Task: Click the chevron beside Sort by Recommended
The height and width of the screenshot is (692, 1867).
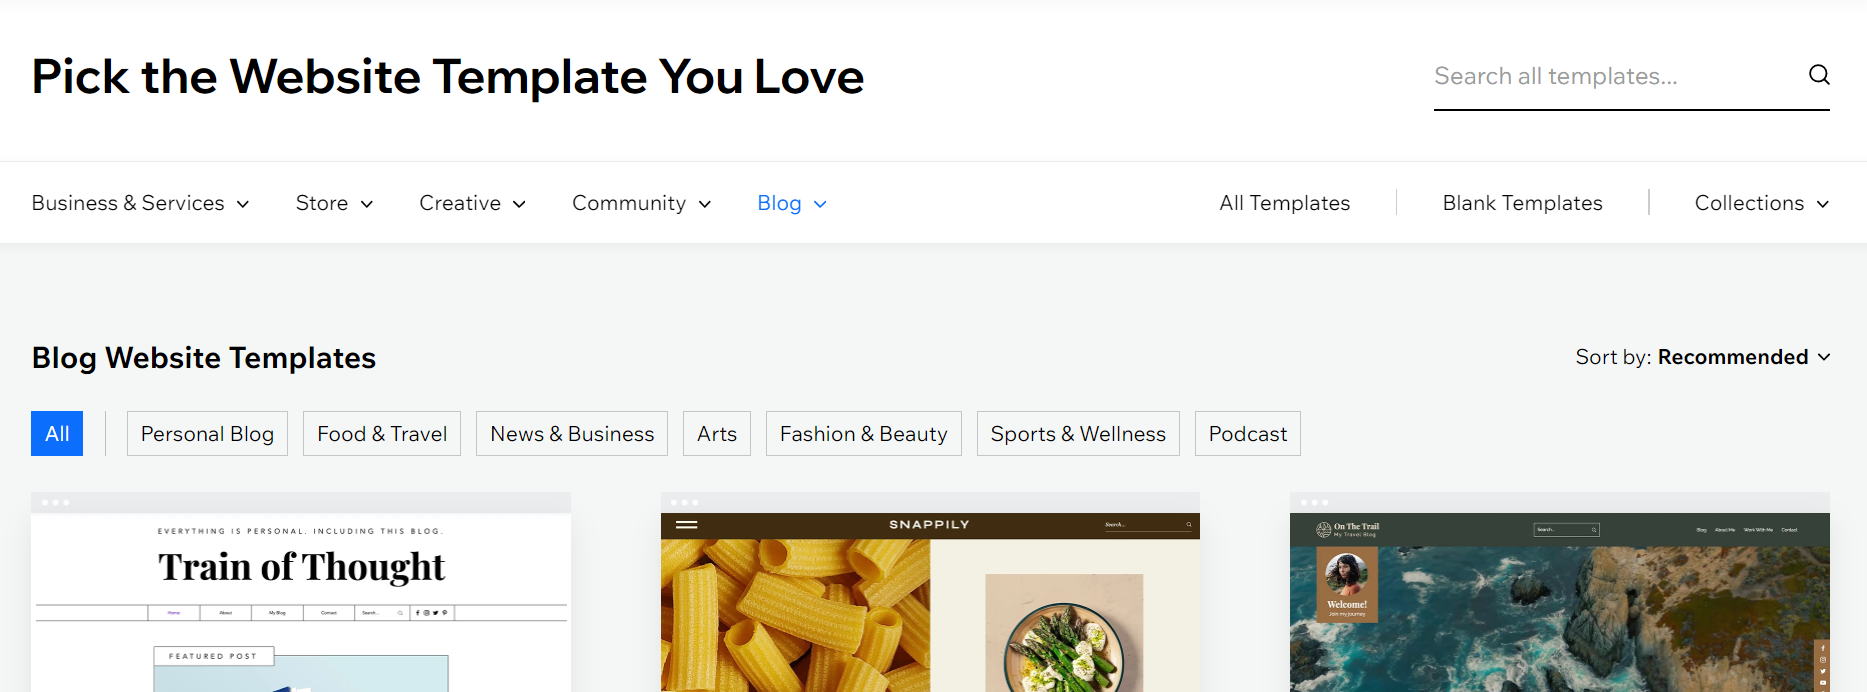Action: [x=1824, y=357]
